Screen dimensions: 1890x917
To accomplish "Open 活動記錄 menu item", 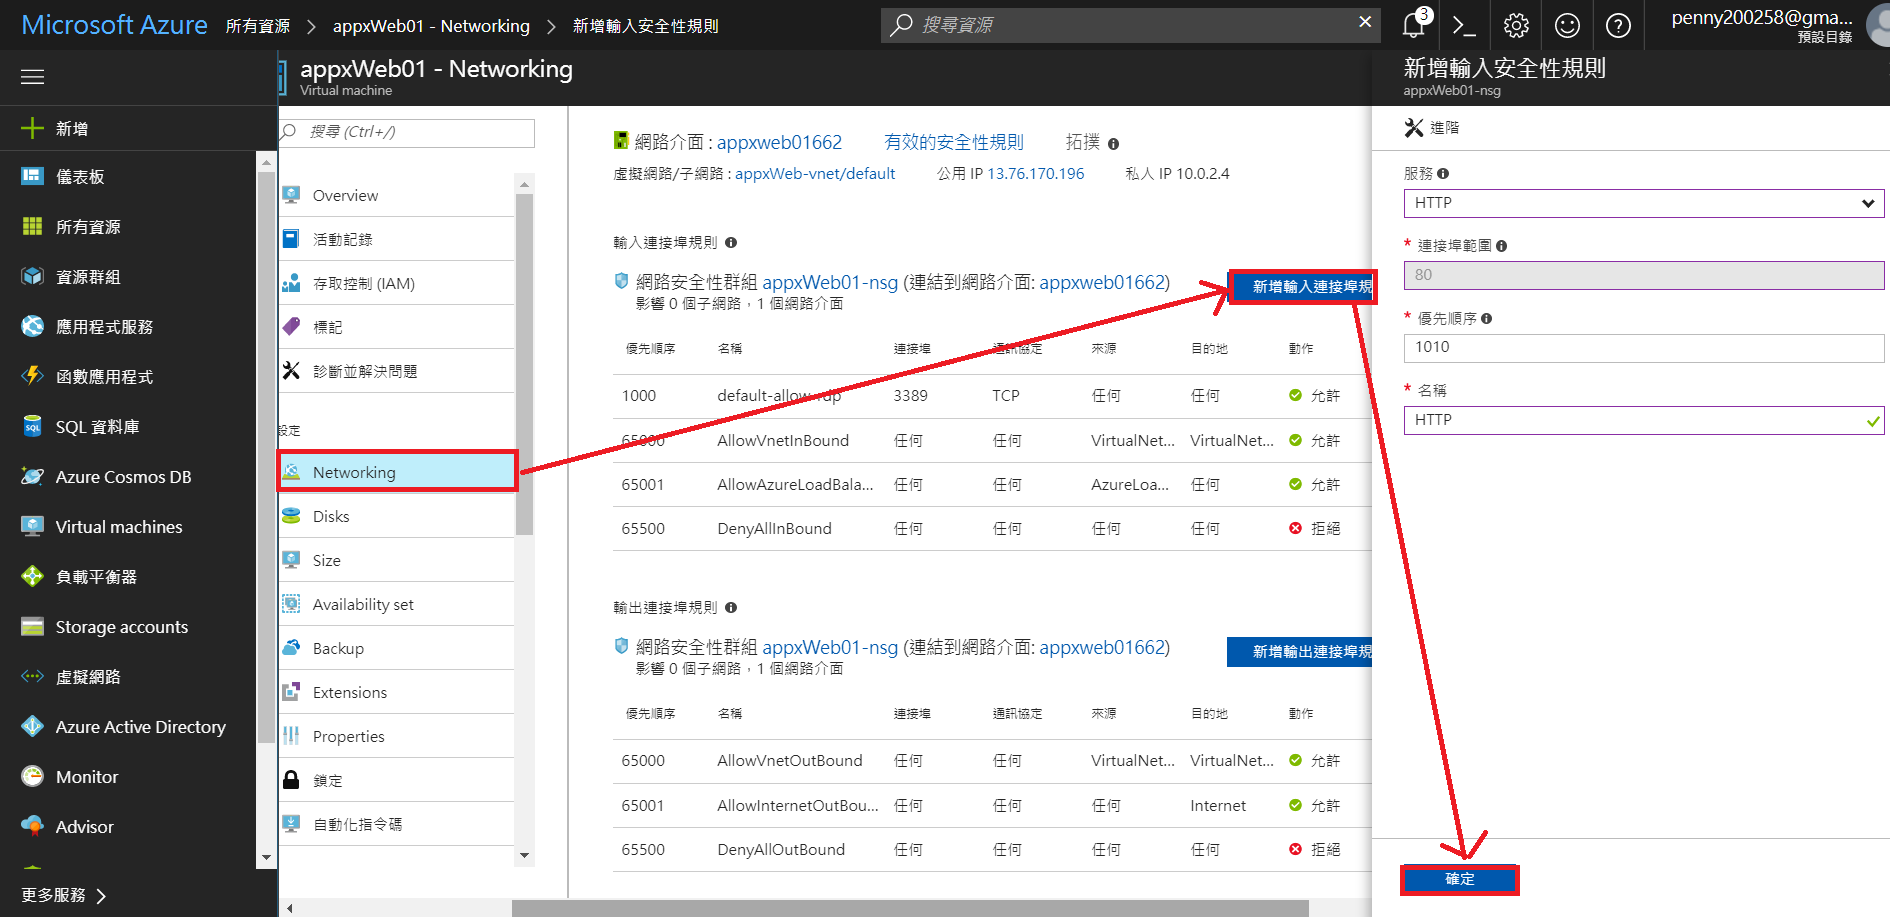I will tap(397, 240).
